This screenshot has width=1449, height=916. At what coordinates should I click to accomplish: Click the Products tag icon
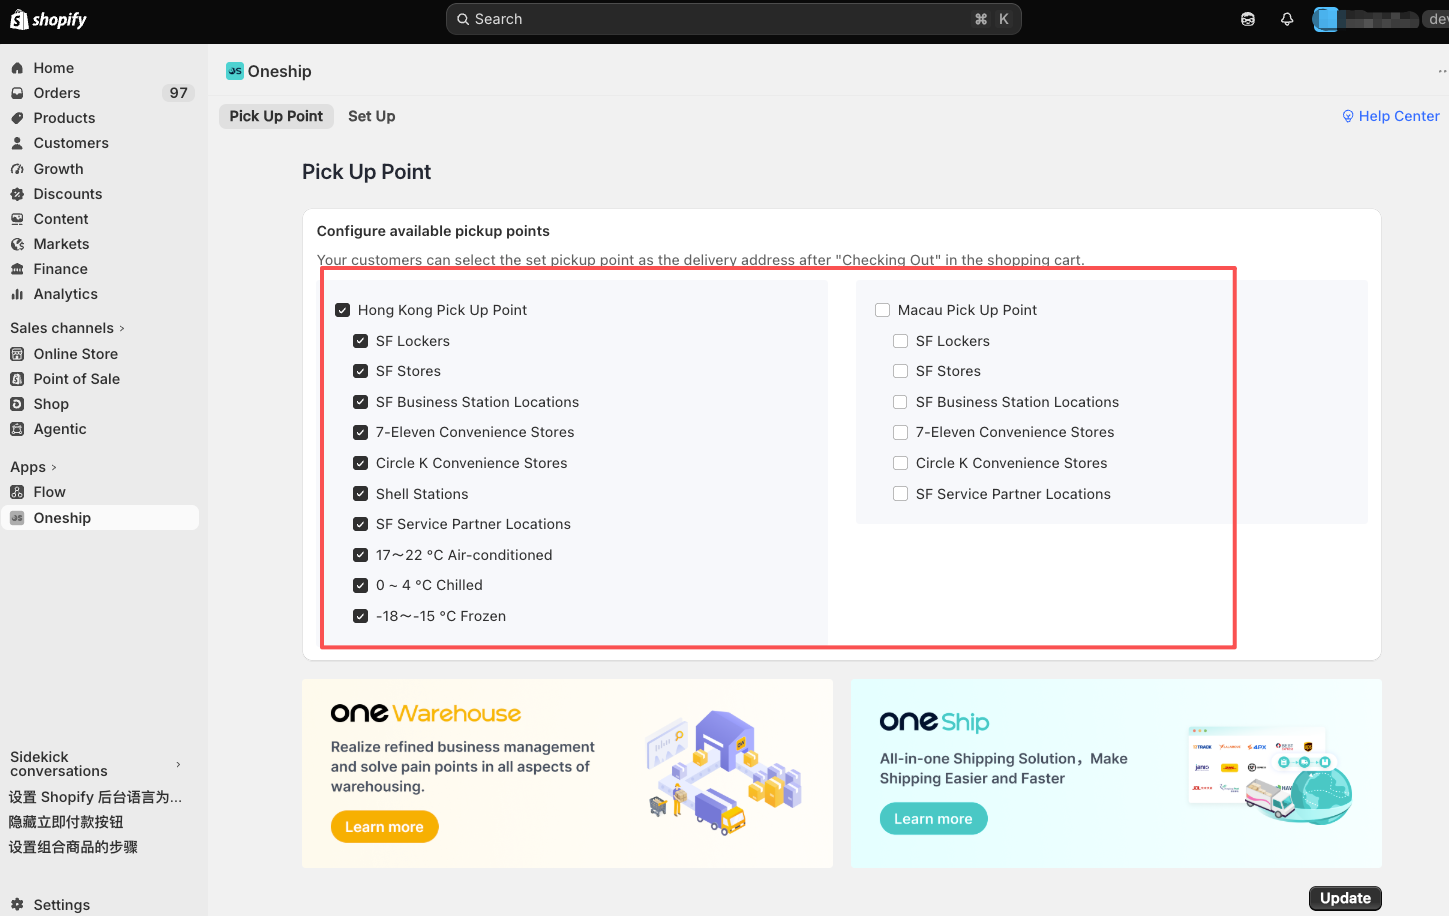17,118
